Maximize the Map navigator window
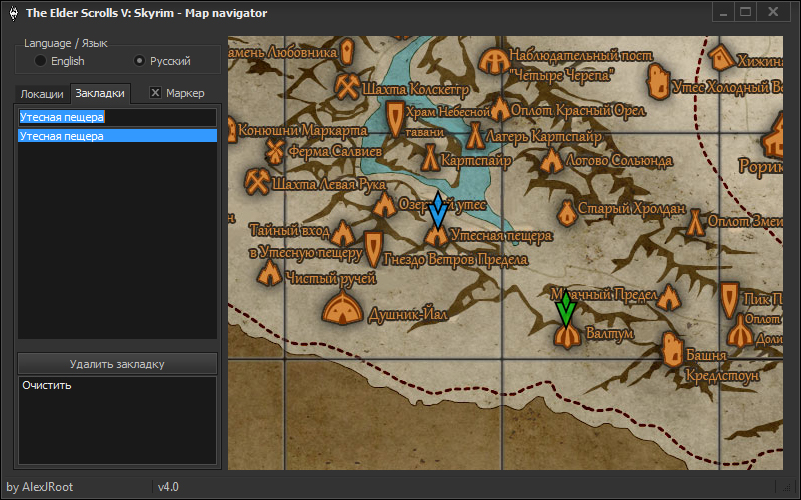 (x=745, y=12)
